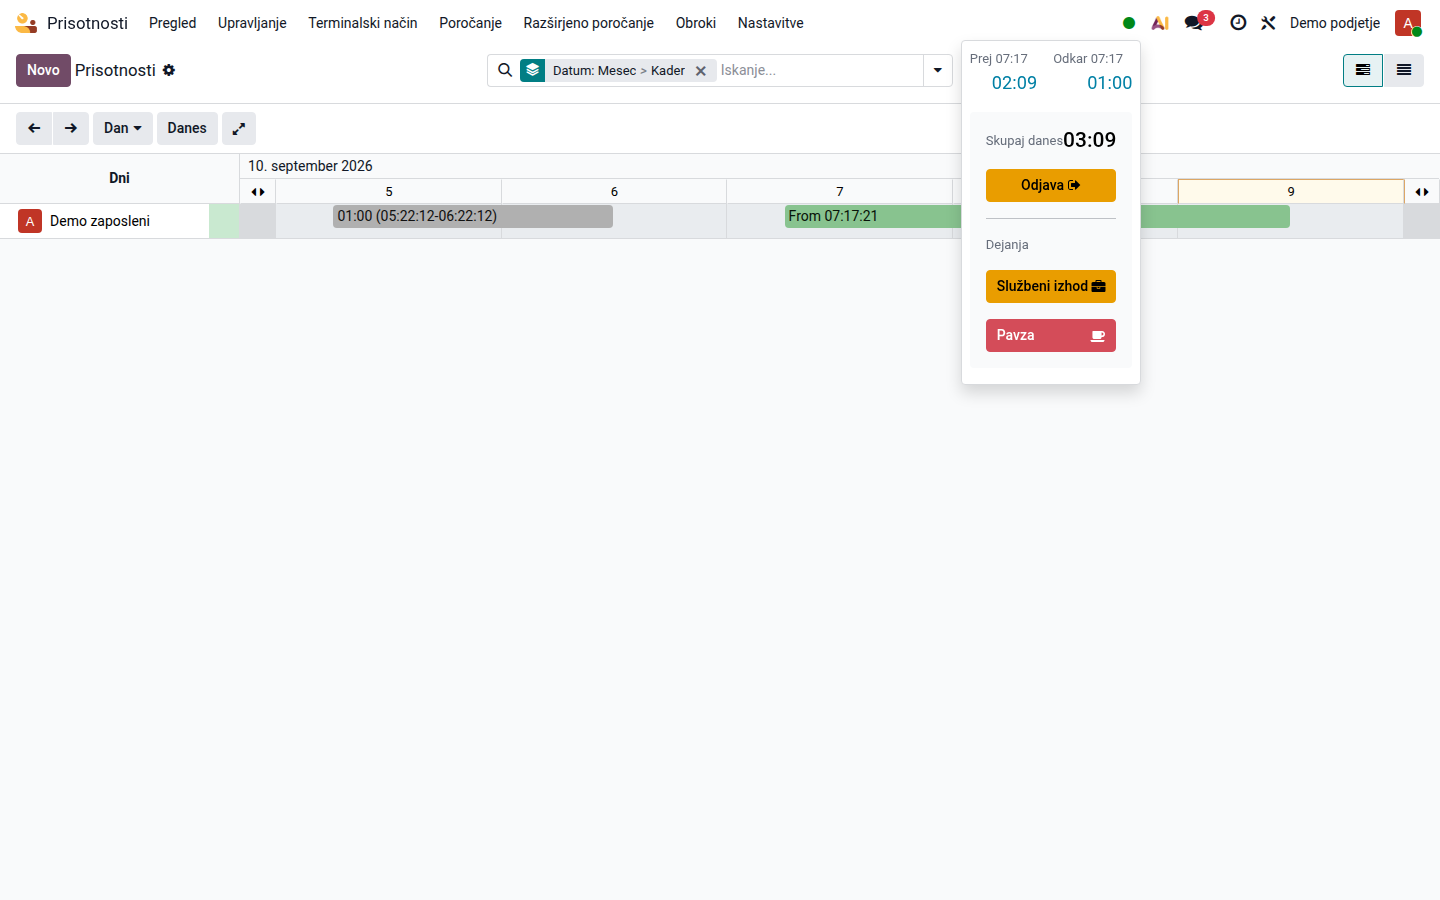Click the gray 01:00 attendance bar
This screenshot has height=900, width=1440.
(x=473, y=216)
